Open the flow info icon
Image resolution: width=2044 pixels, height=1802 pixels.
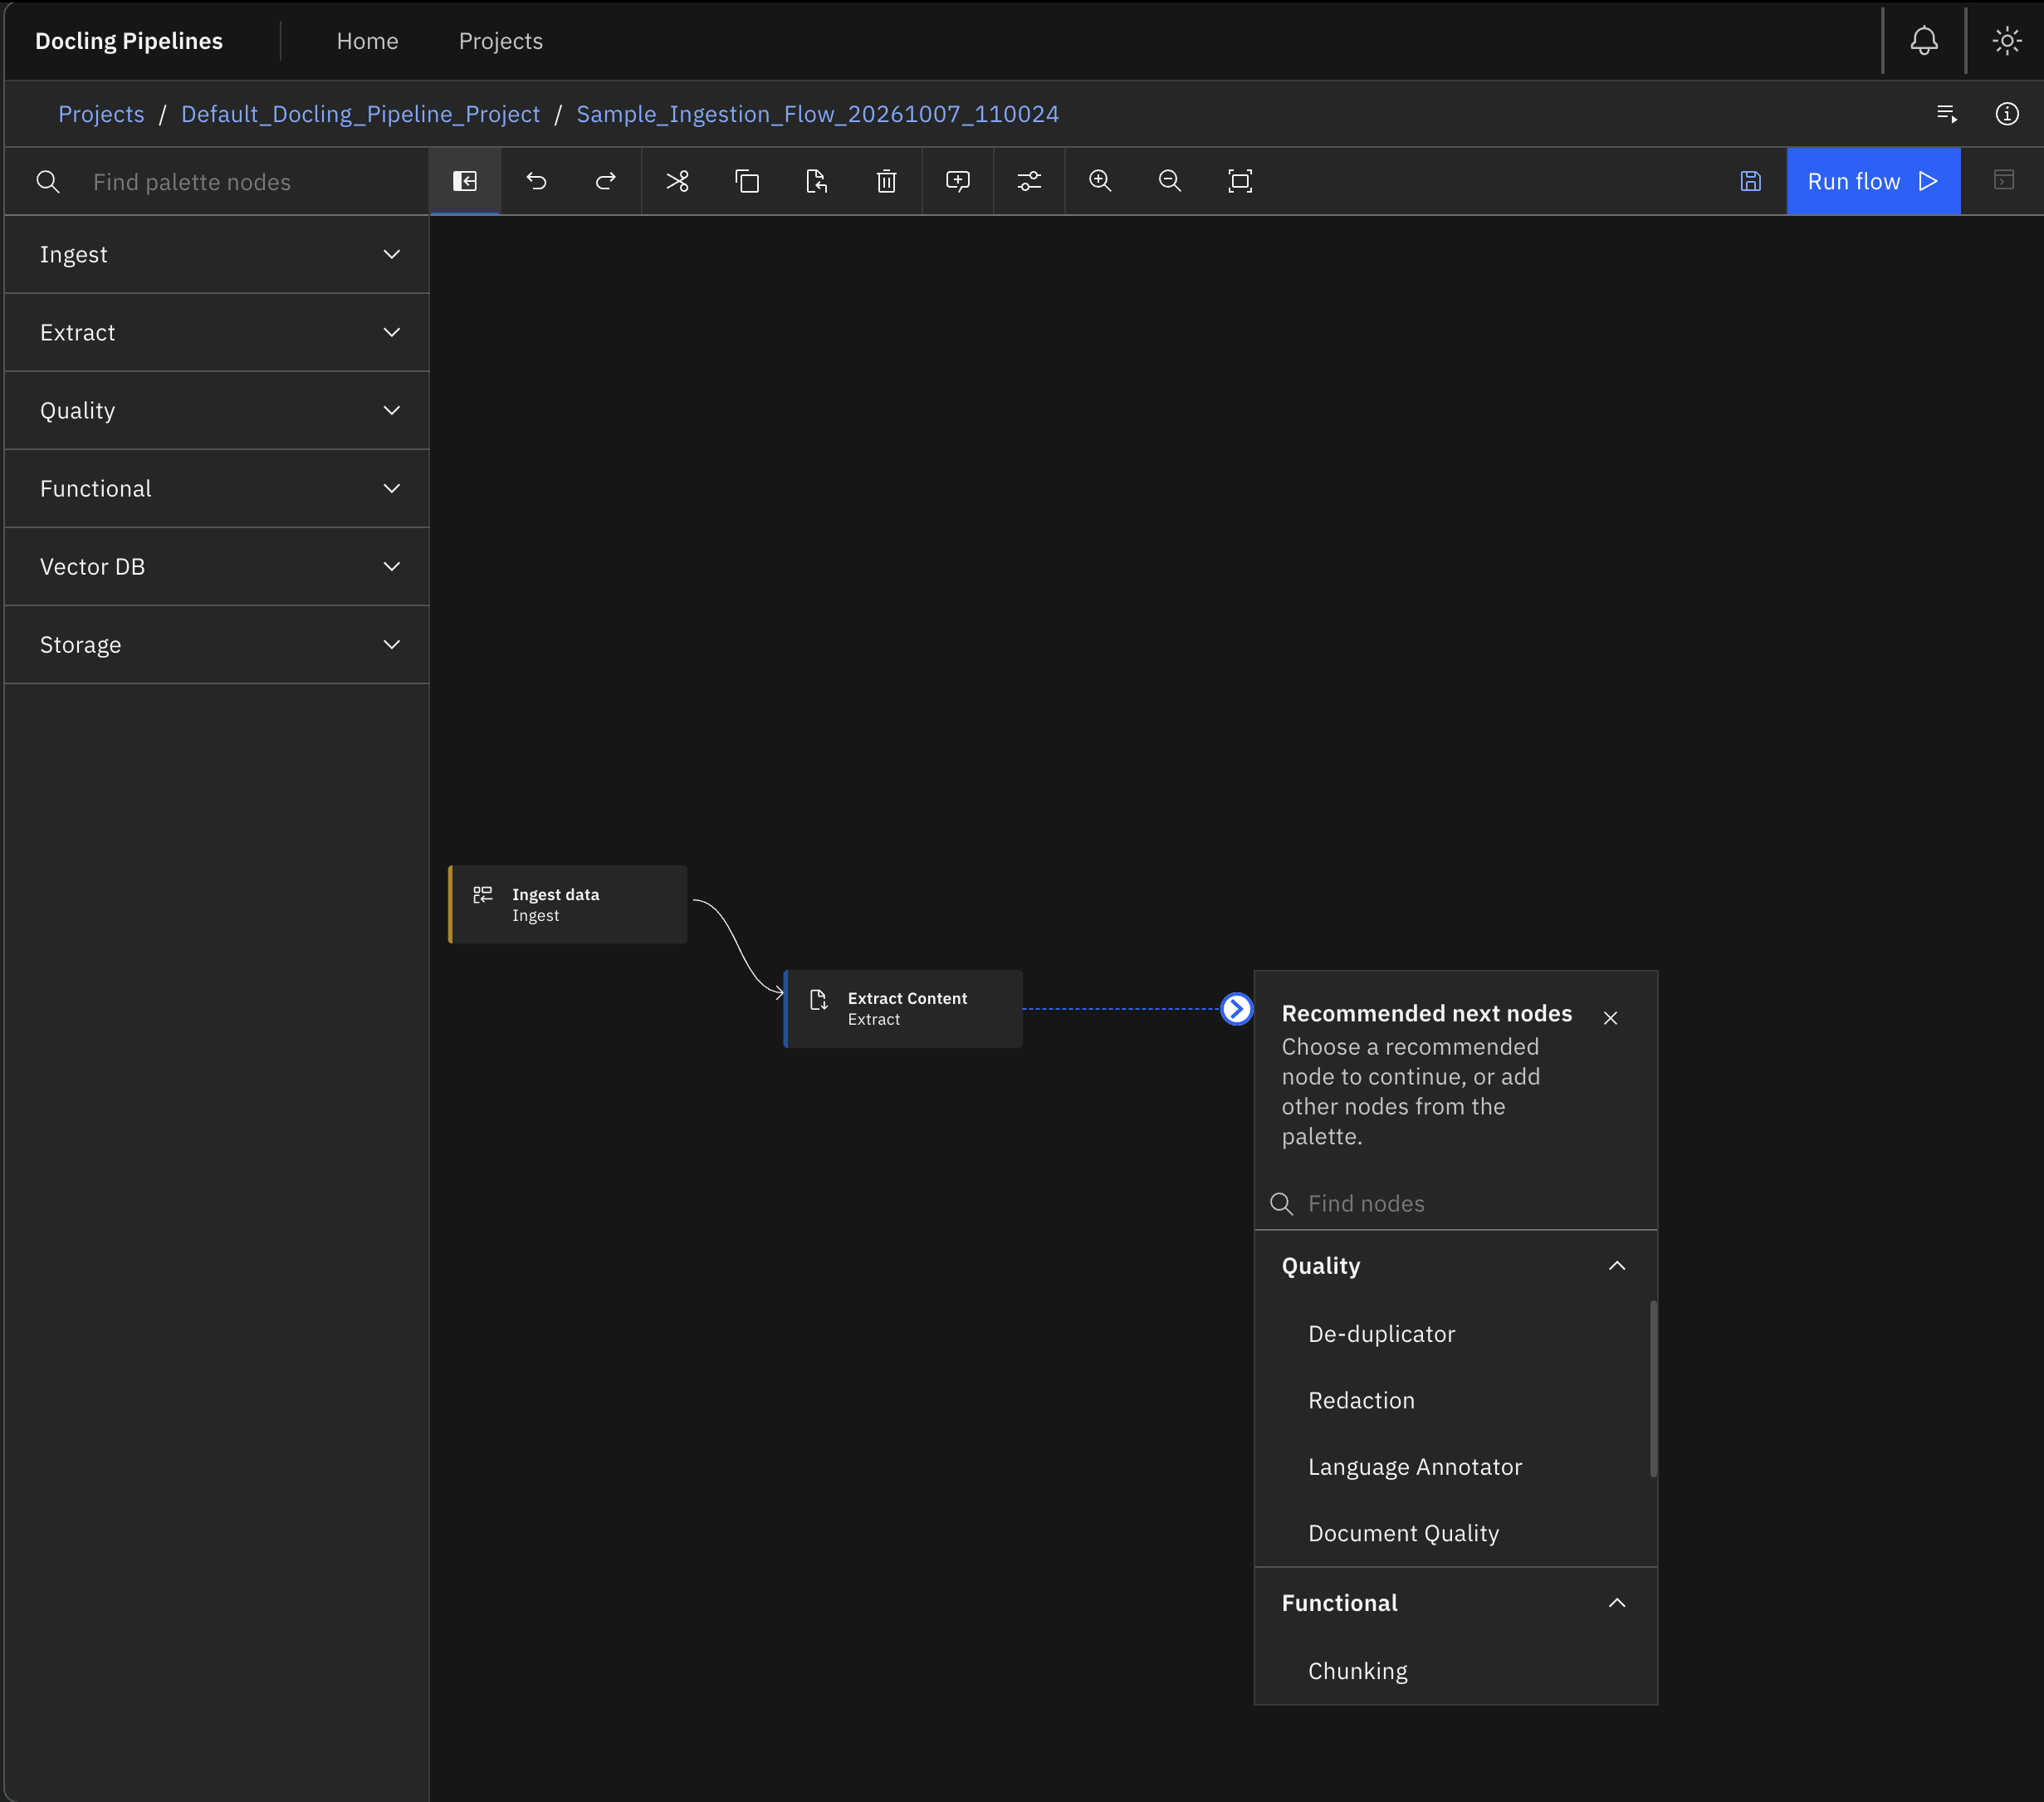tap(2007, 114)
